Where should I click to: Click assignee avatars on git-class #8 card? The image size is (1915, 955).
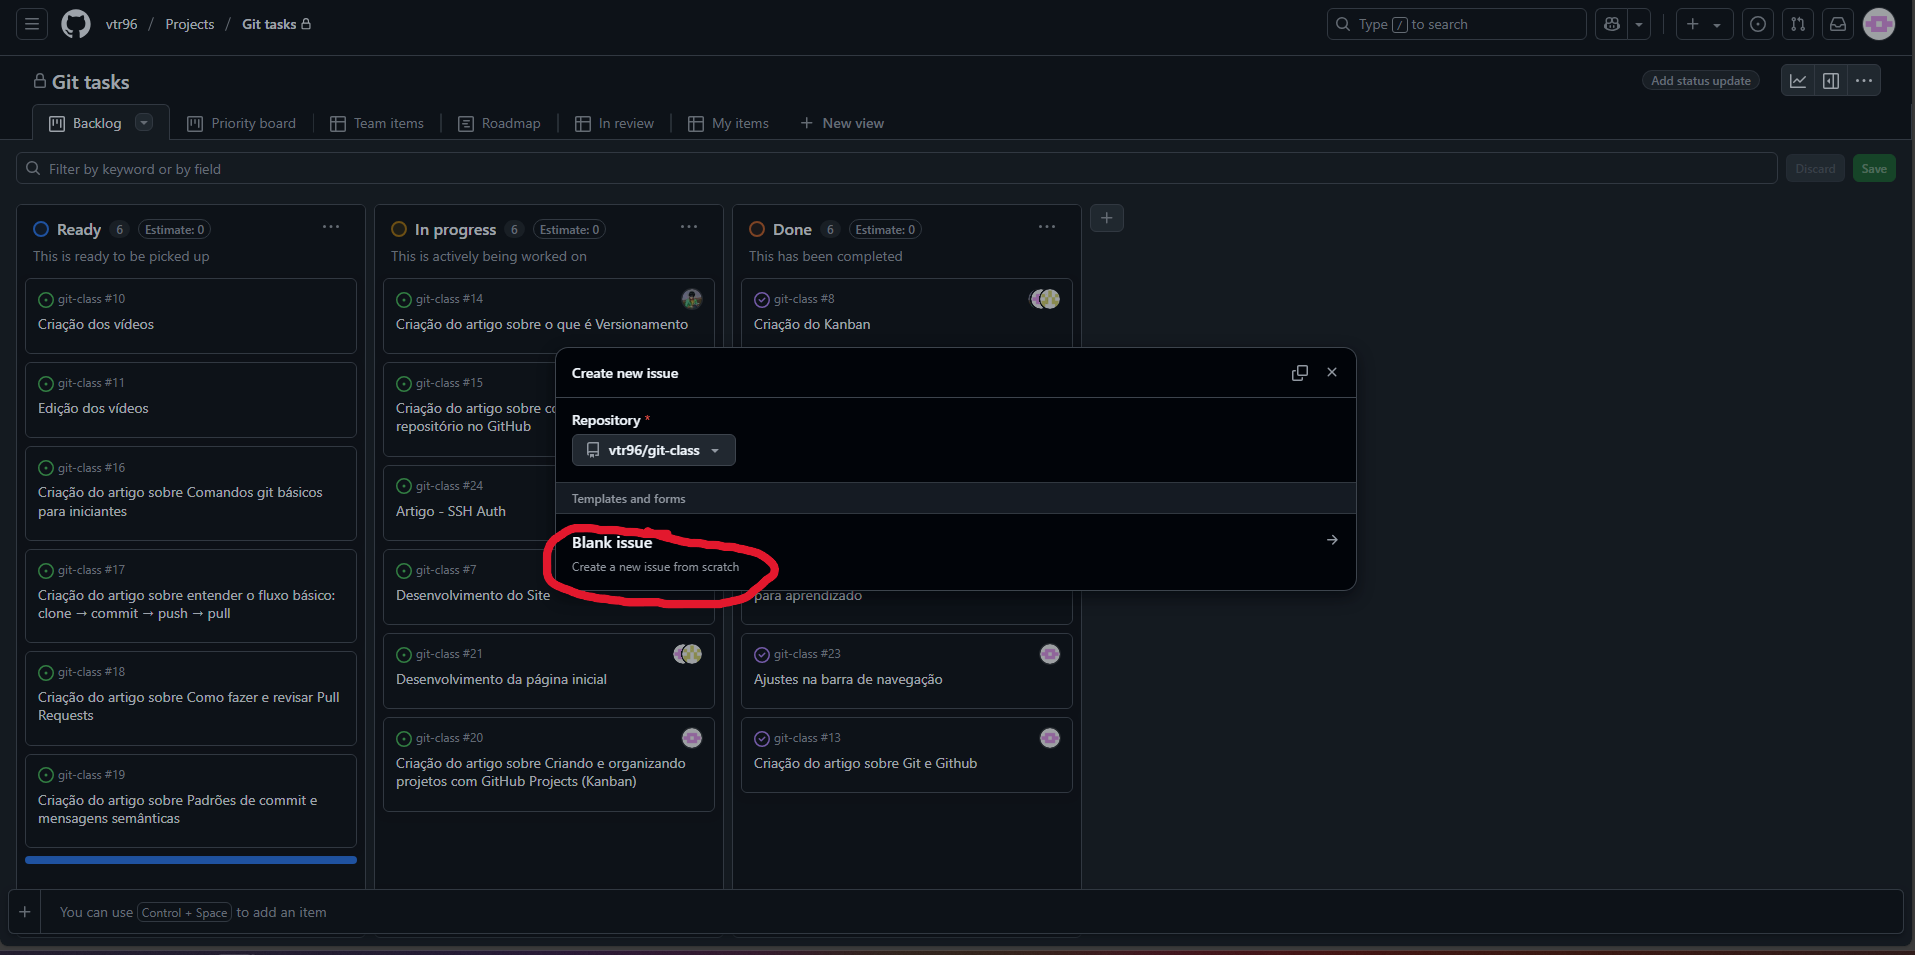pos(1045,299)
